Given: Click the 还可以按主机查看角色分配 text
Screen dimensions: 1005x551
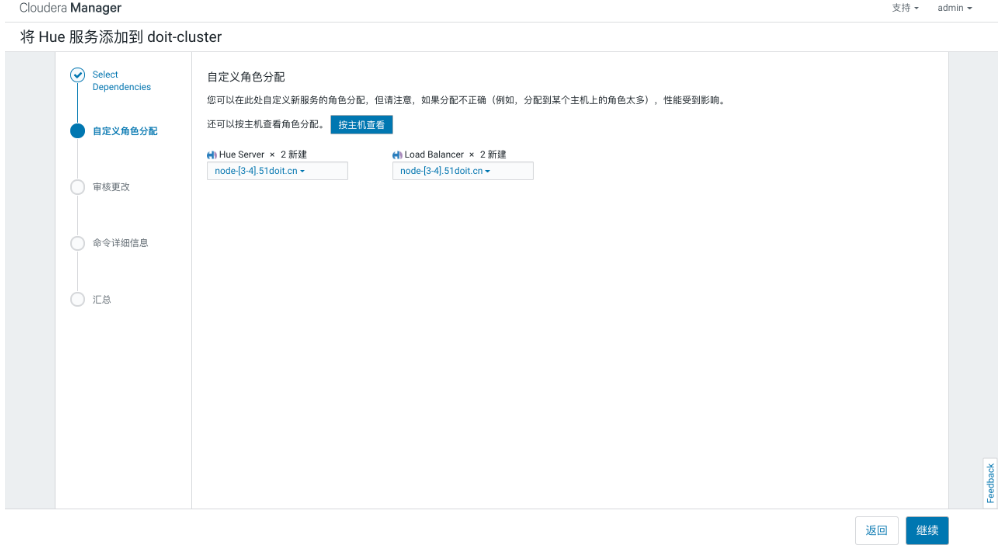Looking at the screenshot, I should tap(266, 124).
